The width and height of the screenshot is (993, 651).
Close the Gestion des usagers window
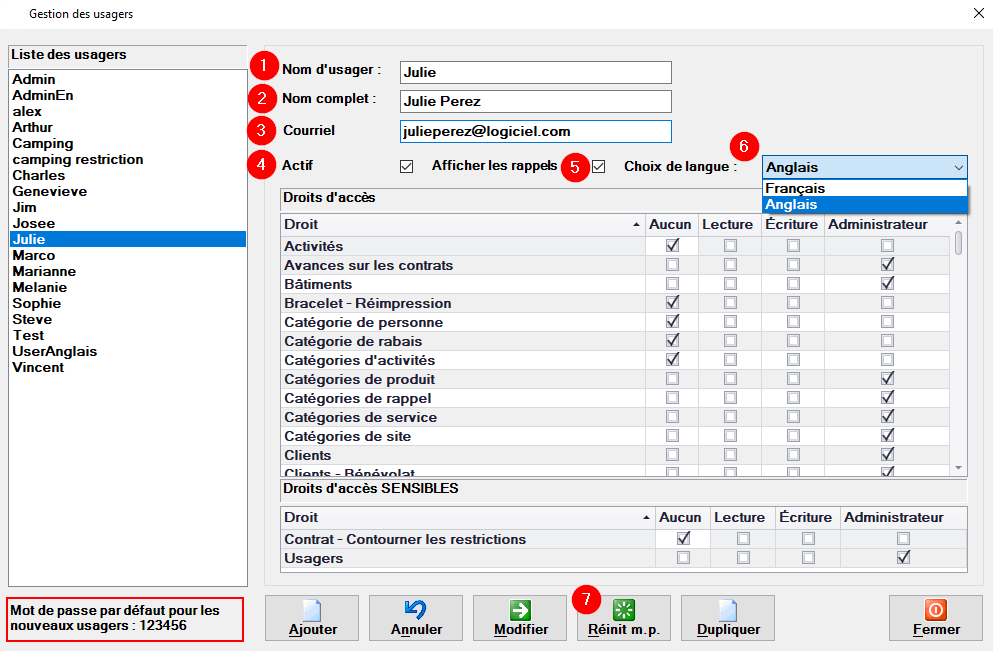pyautogui.click(x=978, y=14)
